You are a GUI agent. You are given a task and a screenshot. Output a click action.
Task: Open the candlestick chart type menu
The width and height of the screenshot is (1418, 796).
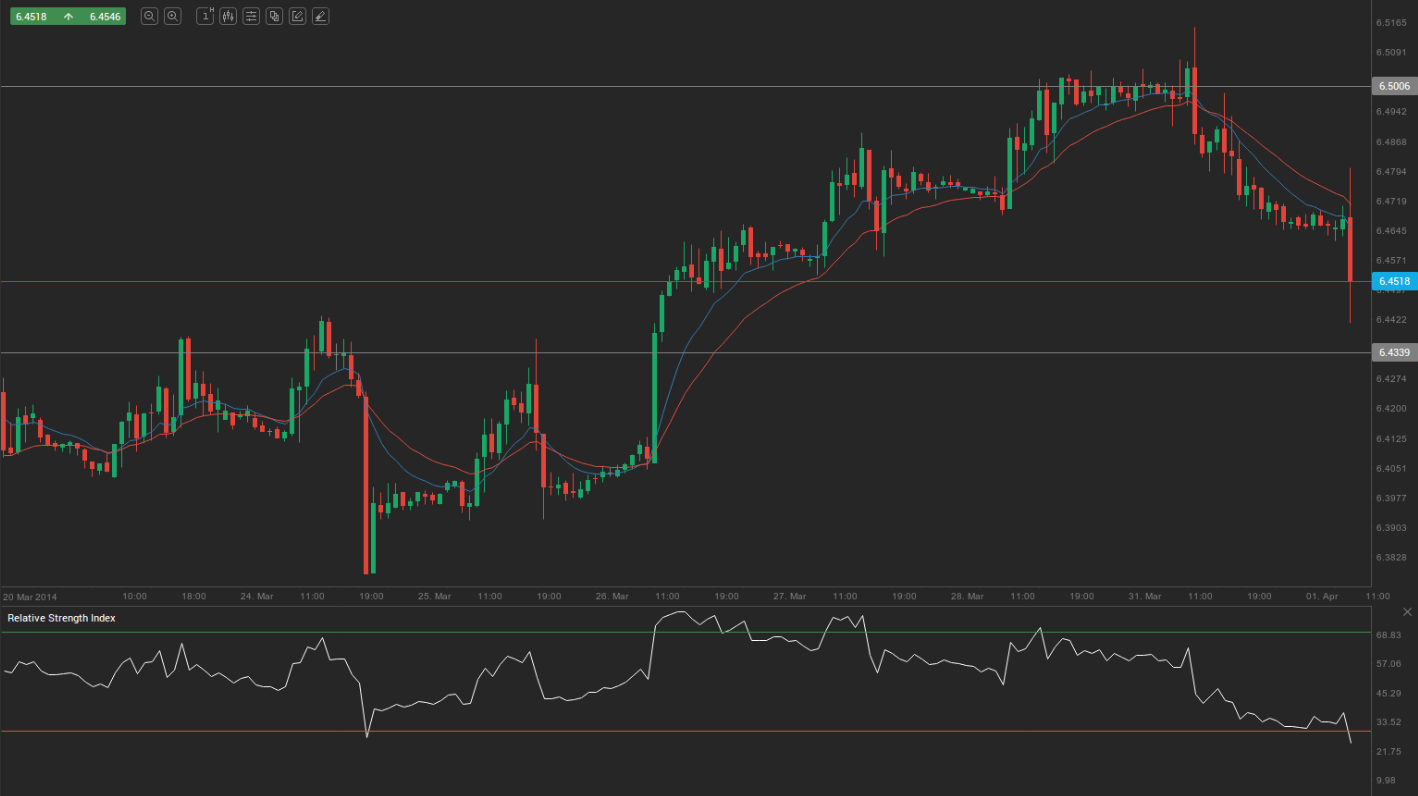click(228, 16)
